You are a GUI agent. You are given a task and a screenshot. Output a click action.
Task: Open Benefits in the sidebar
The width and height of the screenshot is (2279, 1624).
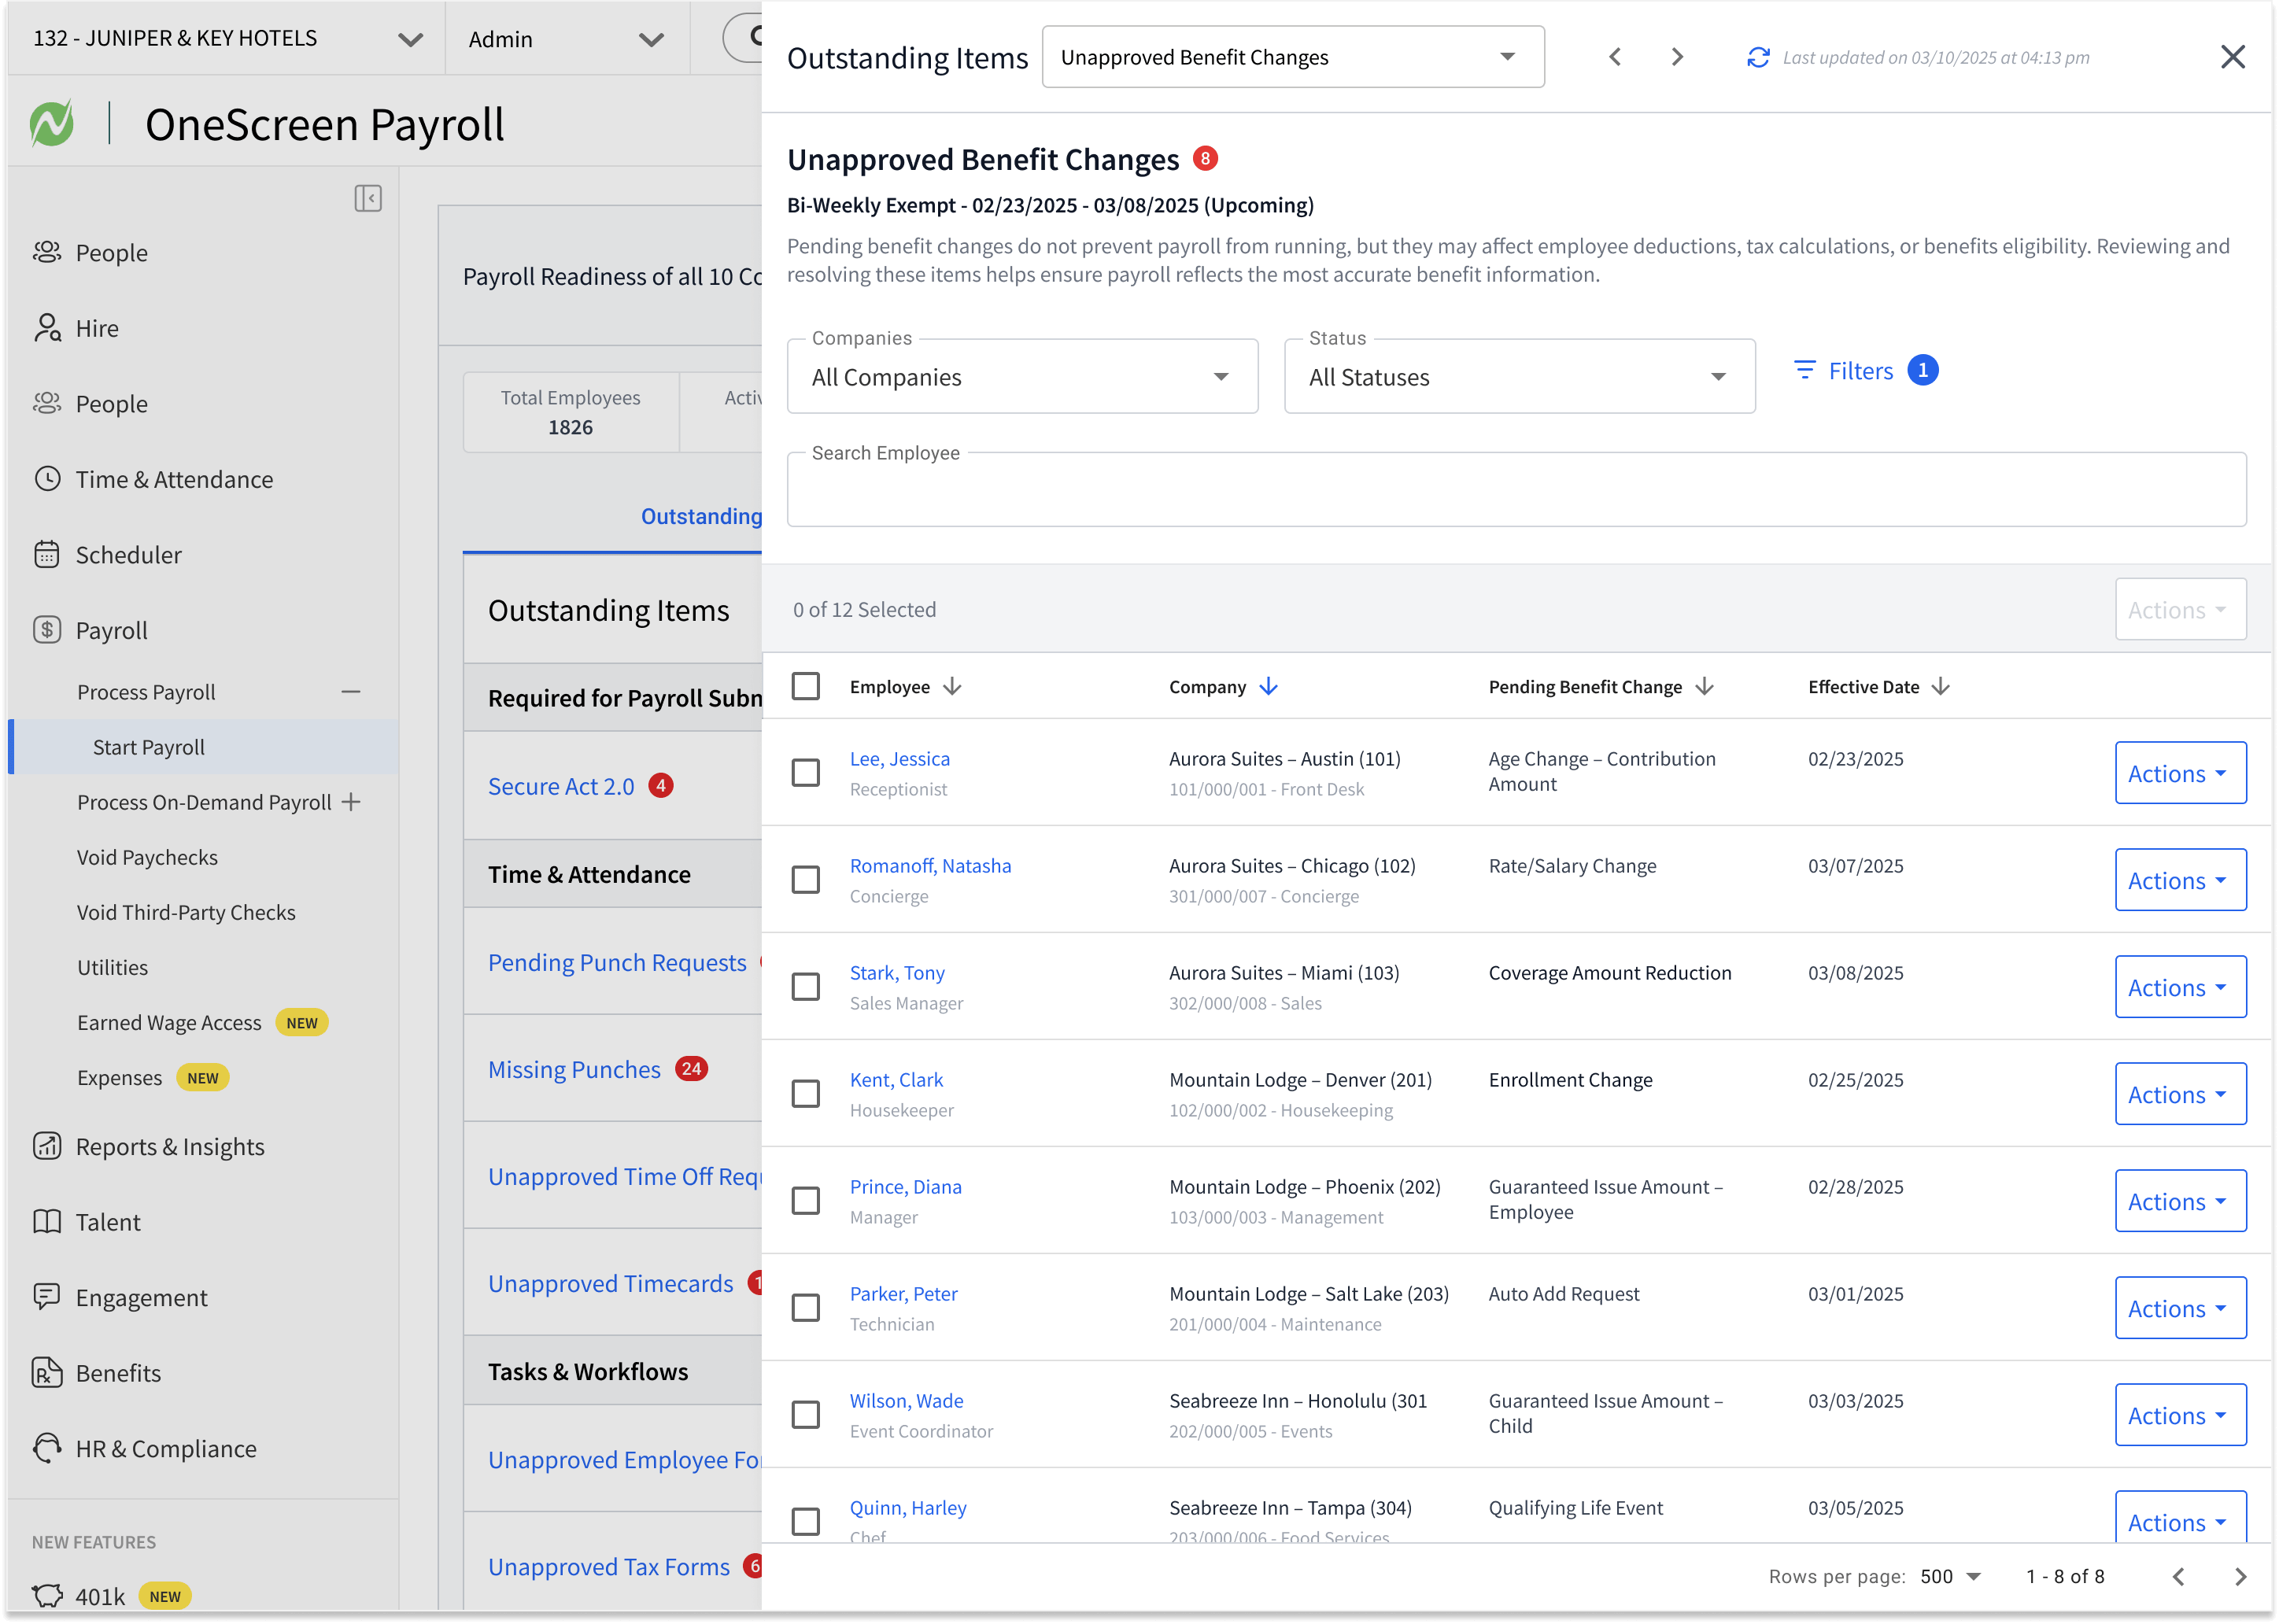click(x=118, y=1372)
